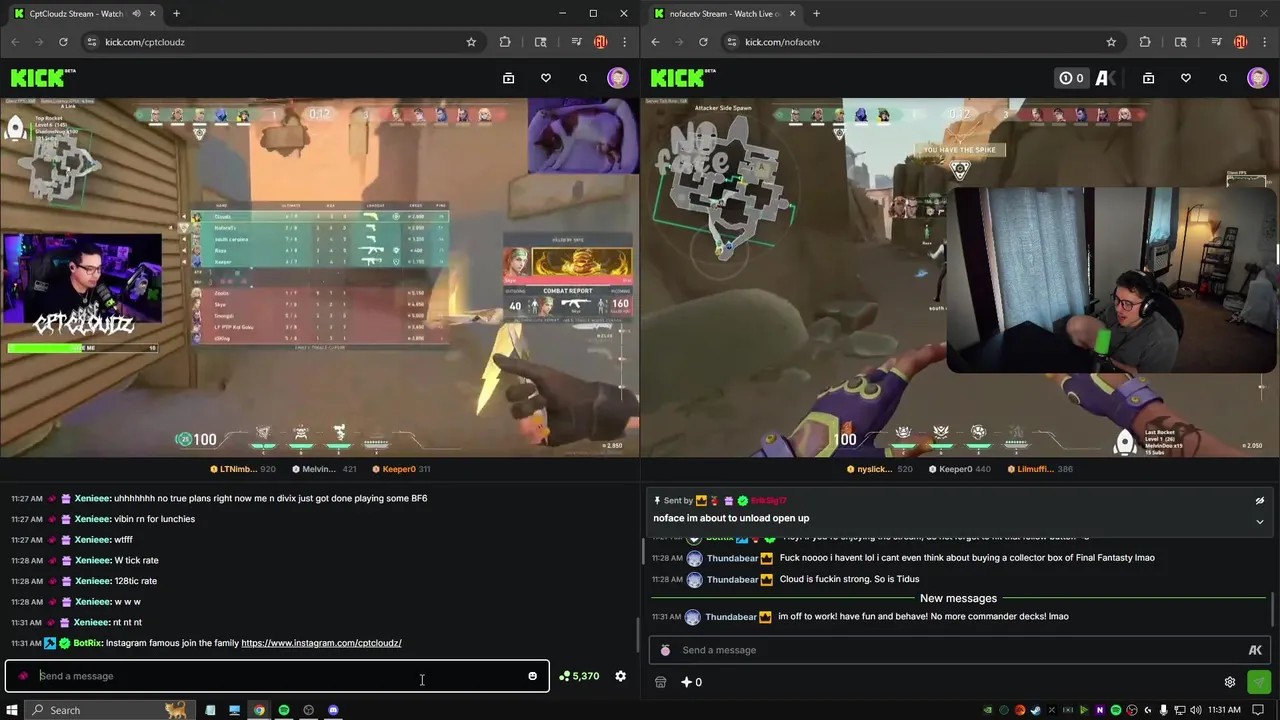
Task: Open the clips/video icon in cptcloudz window header
Action: pos(508,78)
